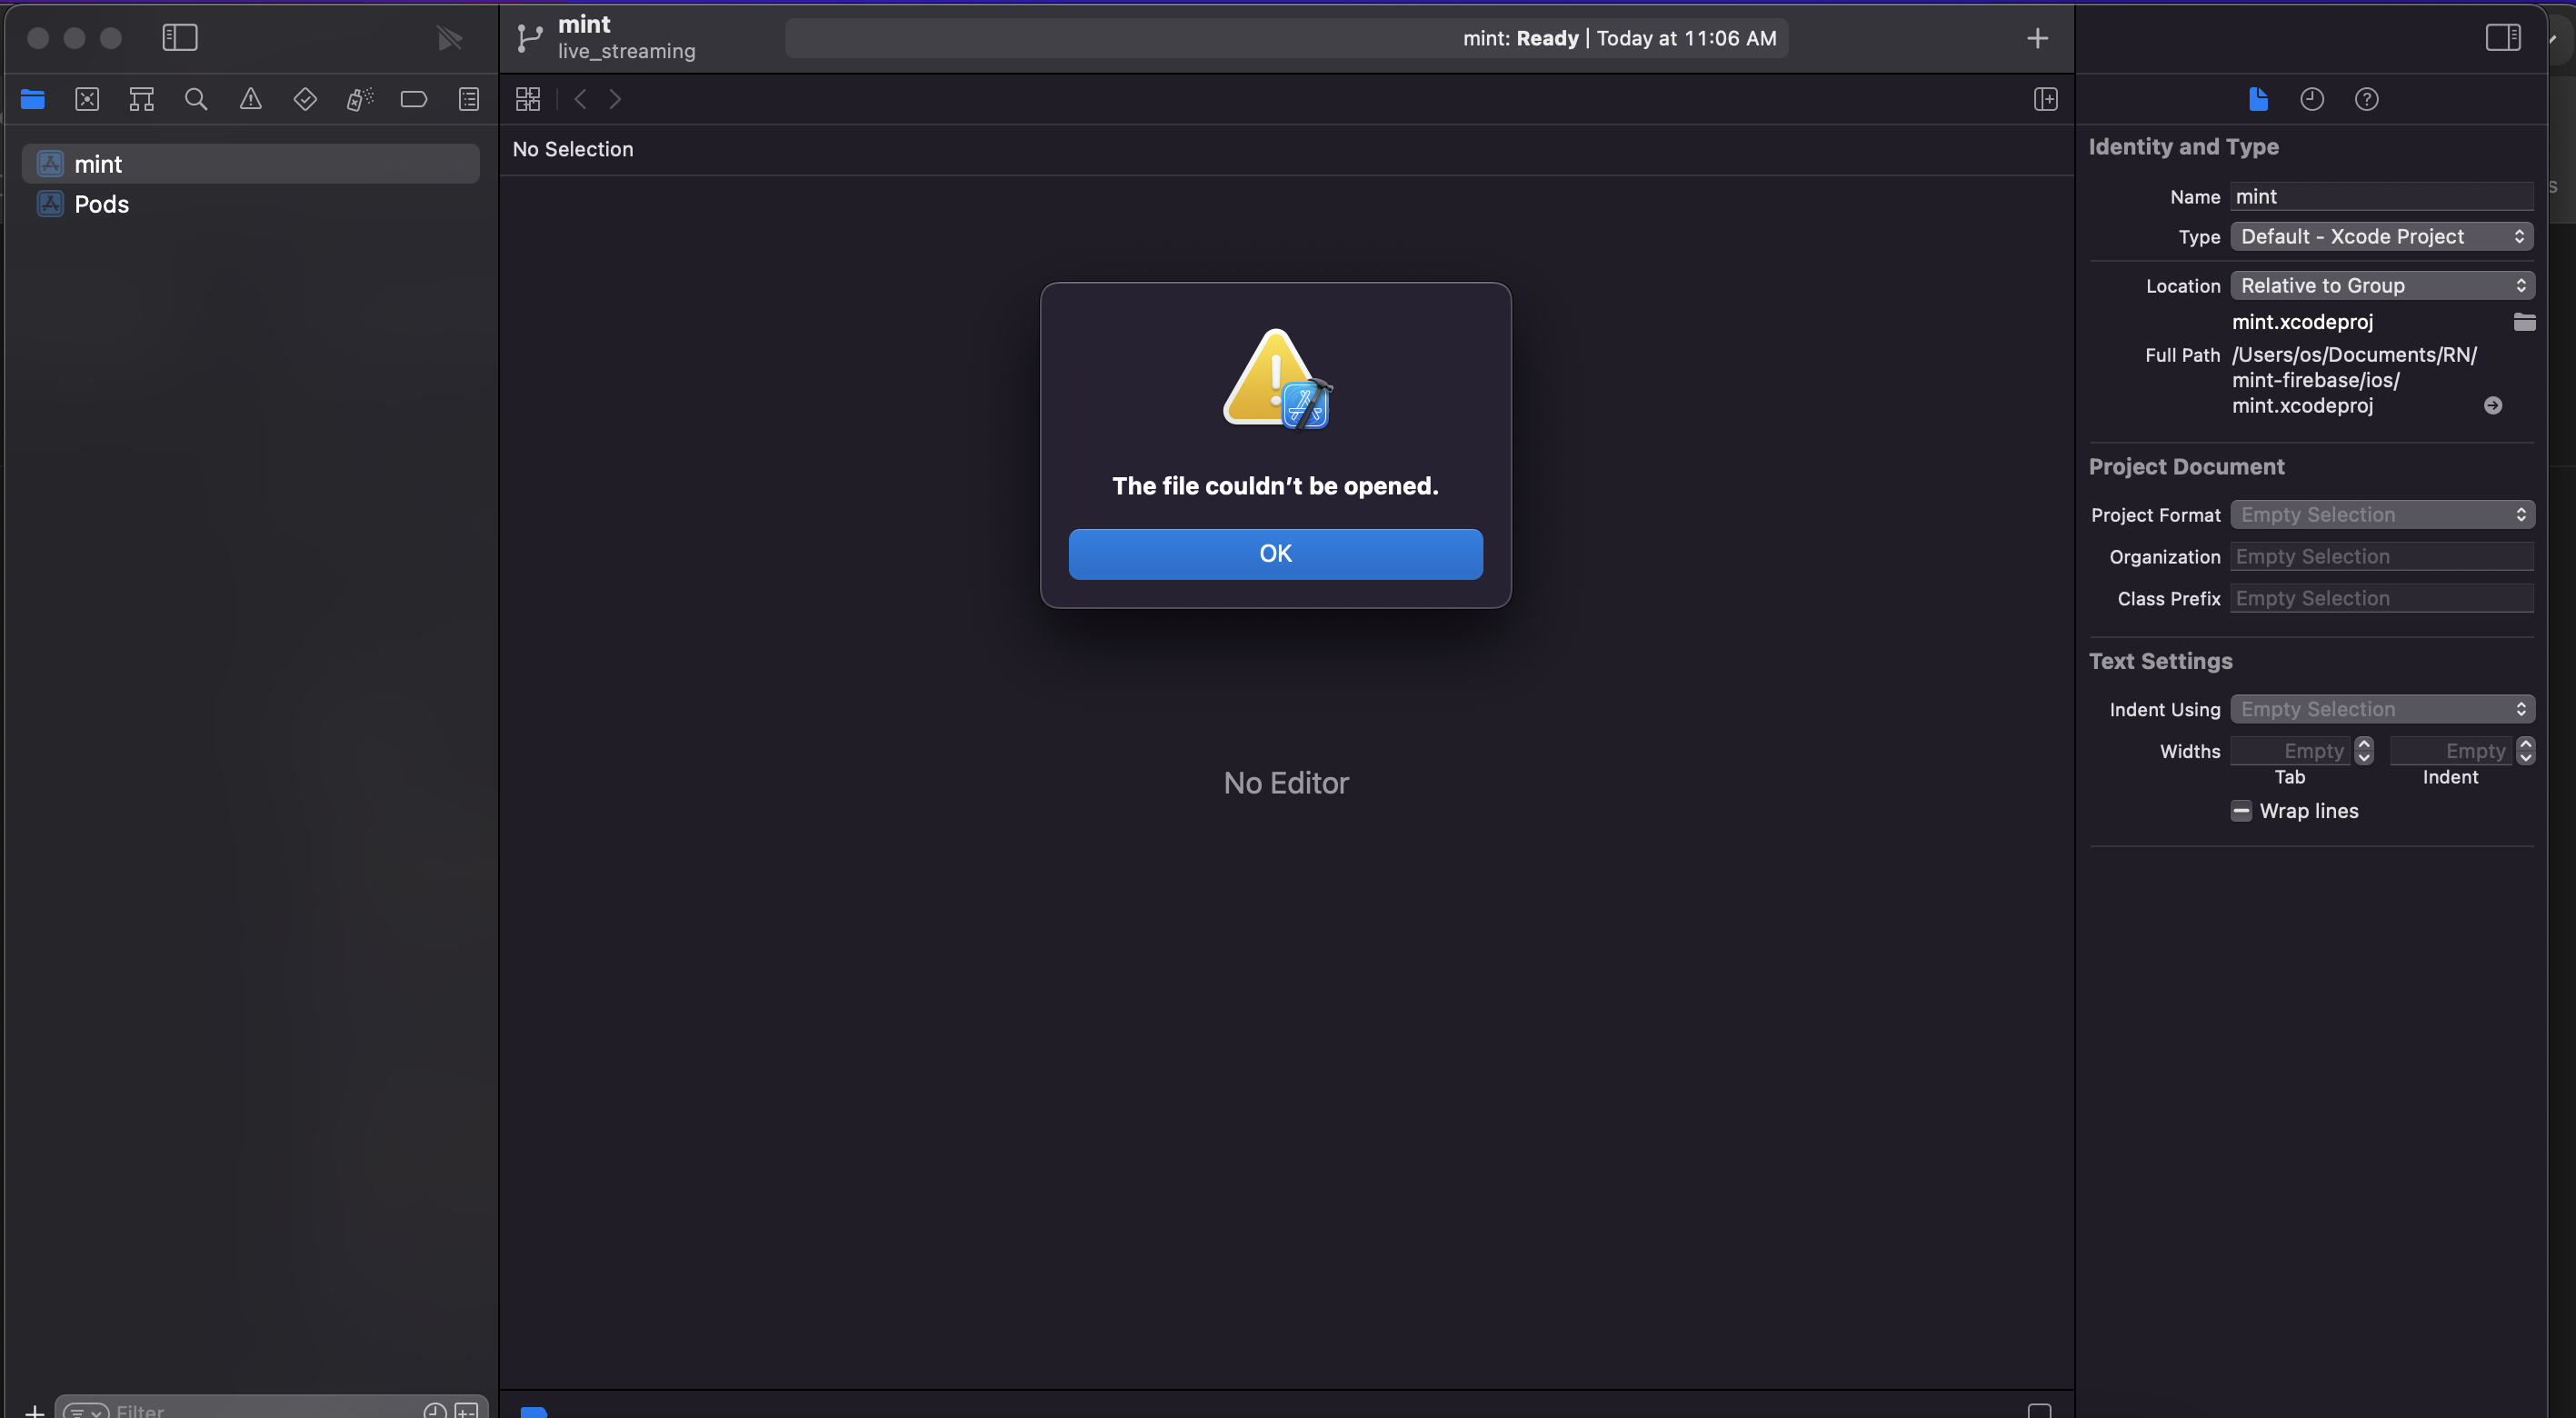This screenshot has width=2576, height=1418.
Task: Click the Organization text field
Action: tap(2382, 556)
